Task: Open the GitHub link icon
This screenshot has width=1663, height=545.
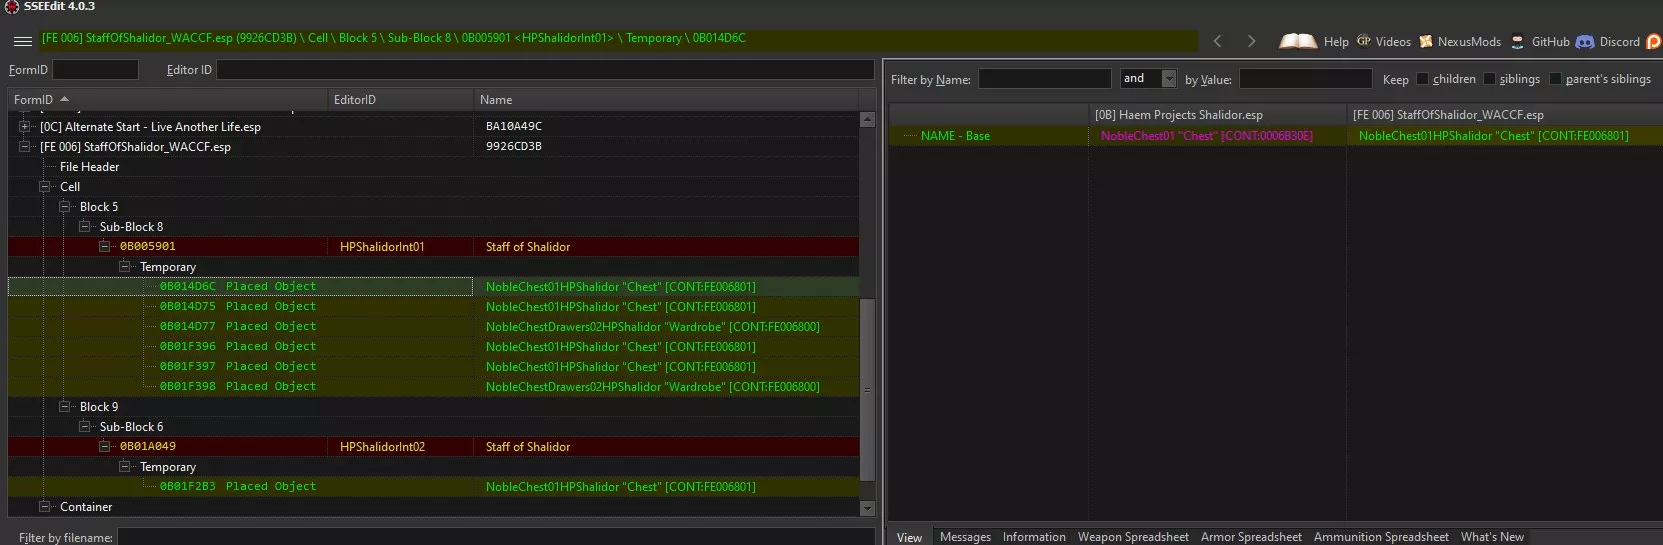Action: click(x=1517, y=41)
